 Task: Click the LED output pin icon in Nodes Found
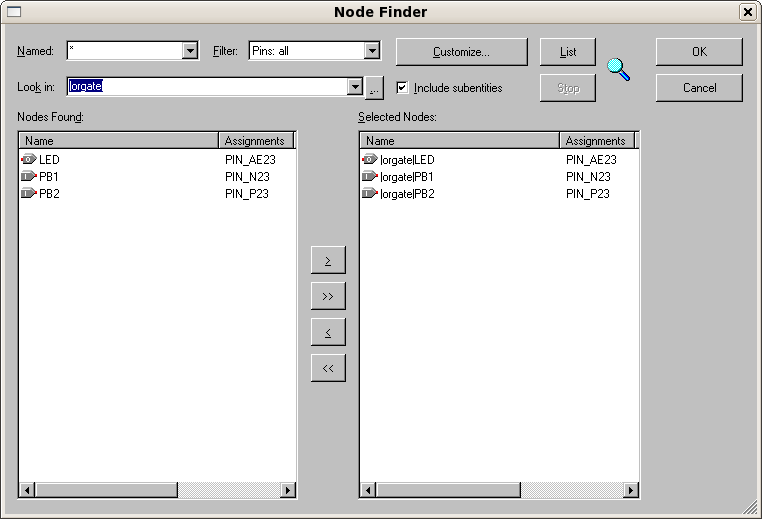(x=28, y=160)
